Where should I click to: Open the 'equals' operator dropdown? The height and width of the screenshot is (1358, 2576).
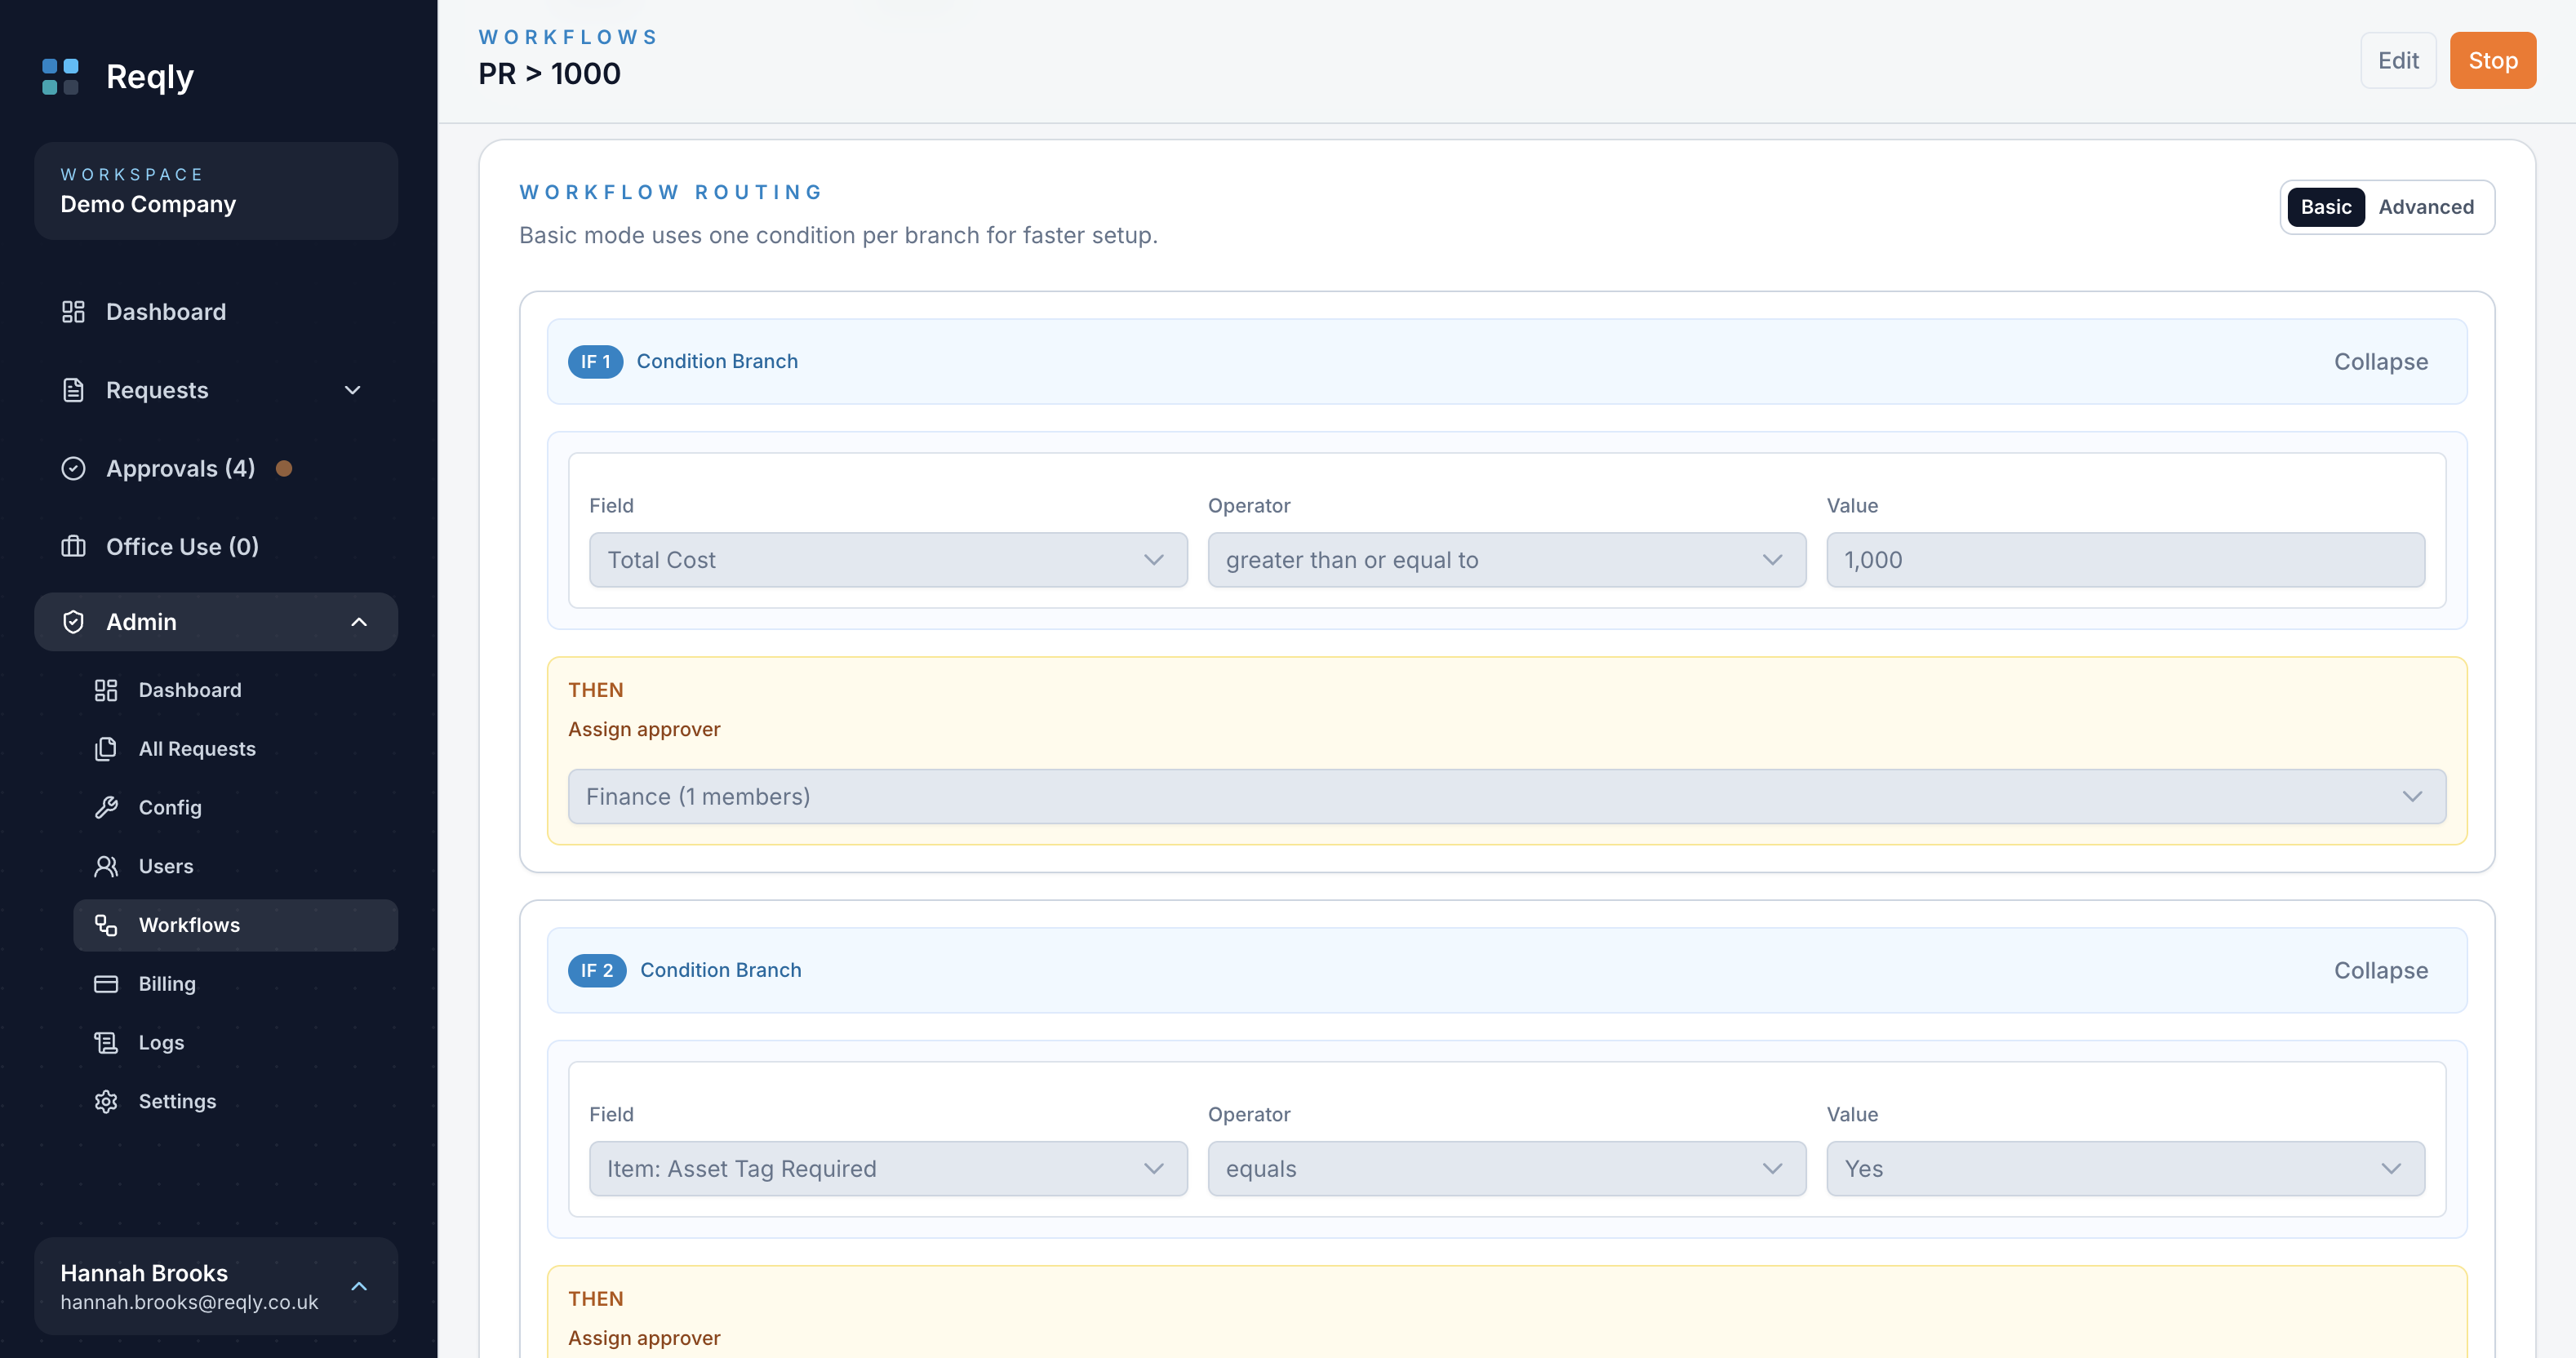tap(1507, 1169)
